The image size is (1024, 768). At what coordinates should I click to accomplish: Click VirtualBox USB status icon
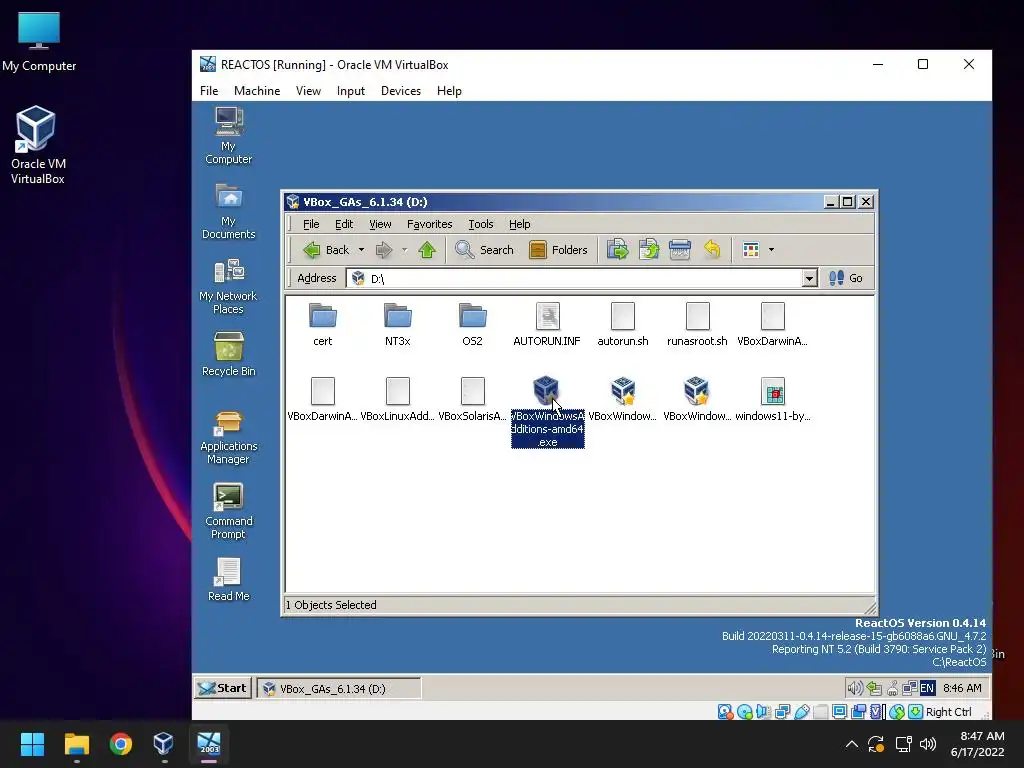[801, 712]
